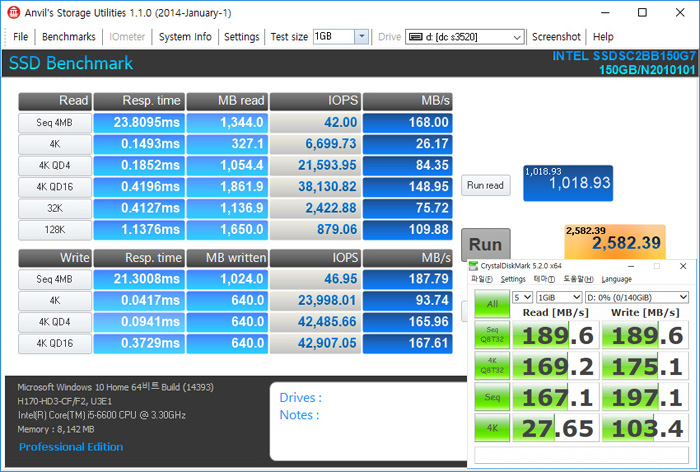This screenshot has width=700, height=472.
Task: Click the Read Seq 4MB row button
Action: 55,123
